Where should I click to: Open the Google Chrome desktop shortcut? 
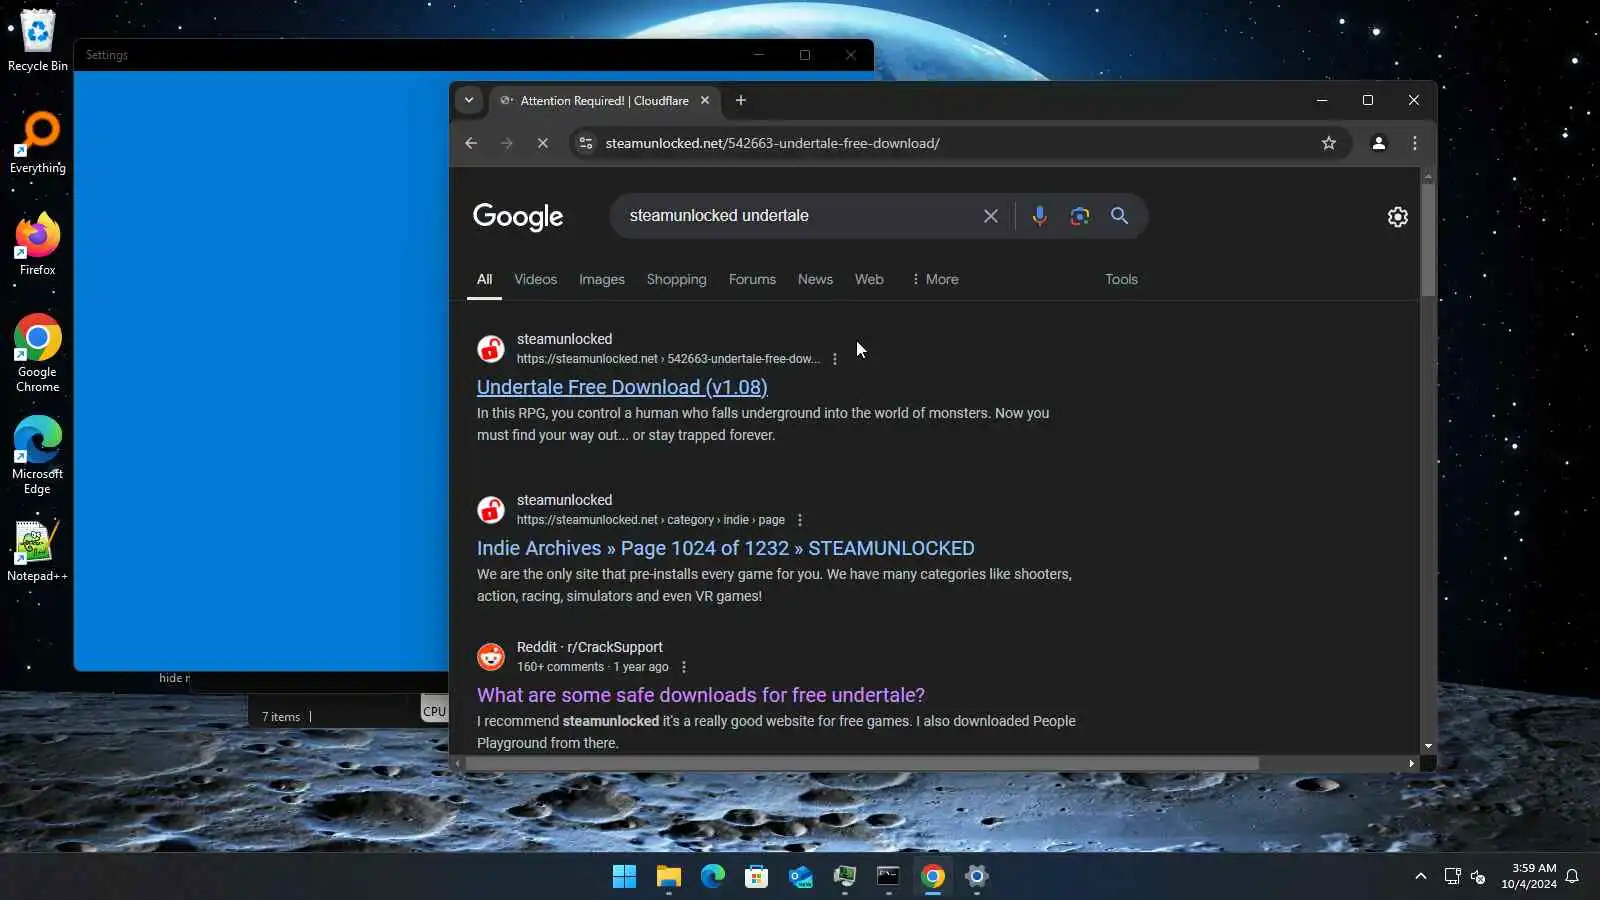point(38,353)
